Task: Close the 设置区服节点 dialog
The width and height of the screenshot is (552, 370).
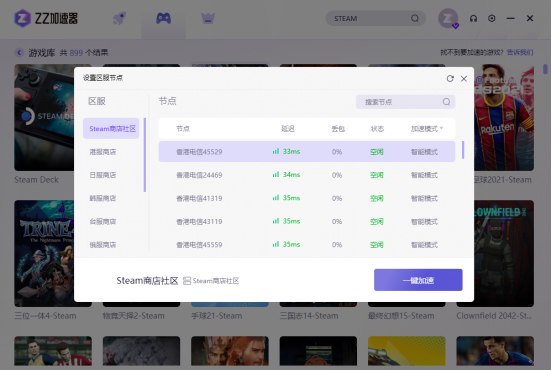Action: click(x=464, y=79)
